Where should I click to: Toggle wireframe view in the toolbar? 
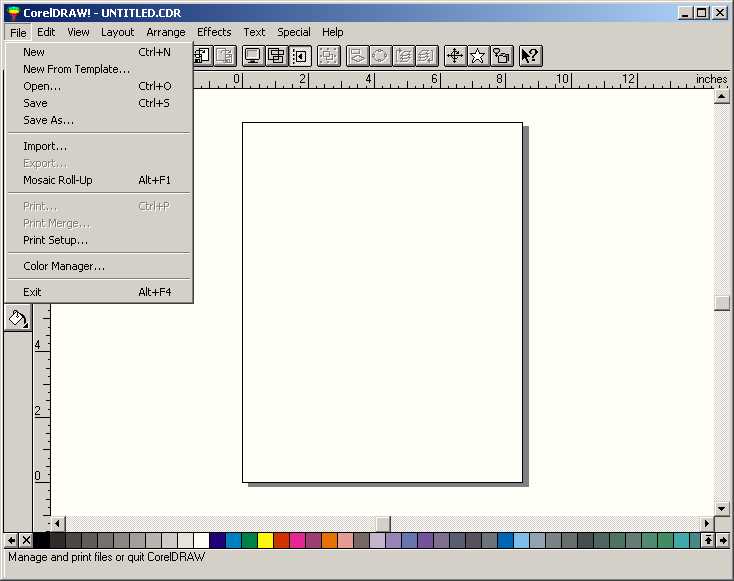276,56
